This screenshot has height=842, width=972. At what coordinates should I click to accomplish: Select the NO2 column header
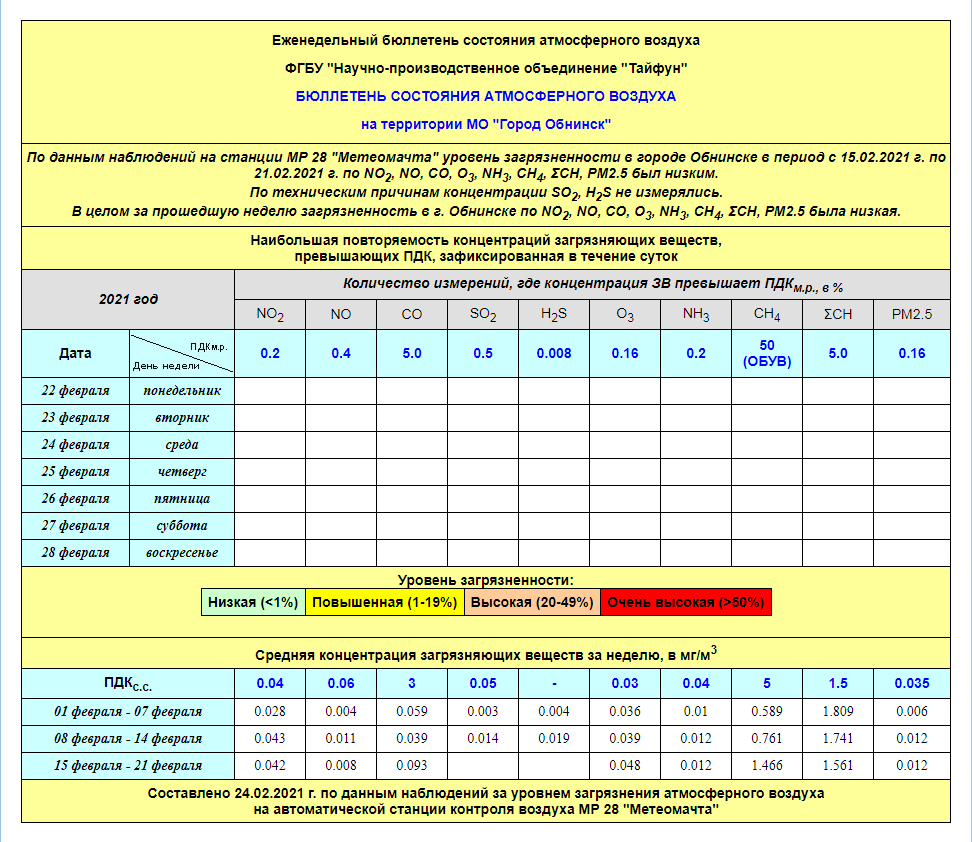click(270, 314)
